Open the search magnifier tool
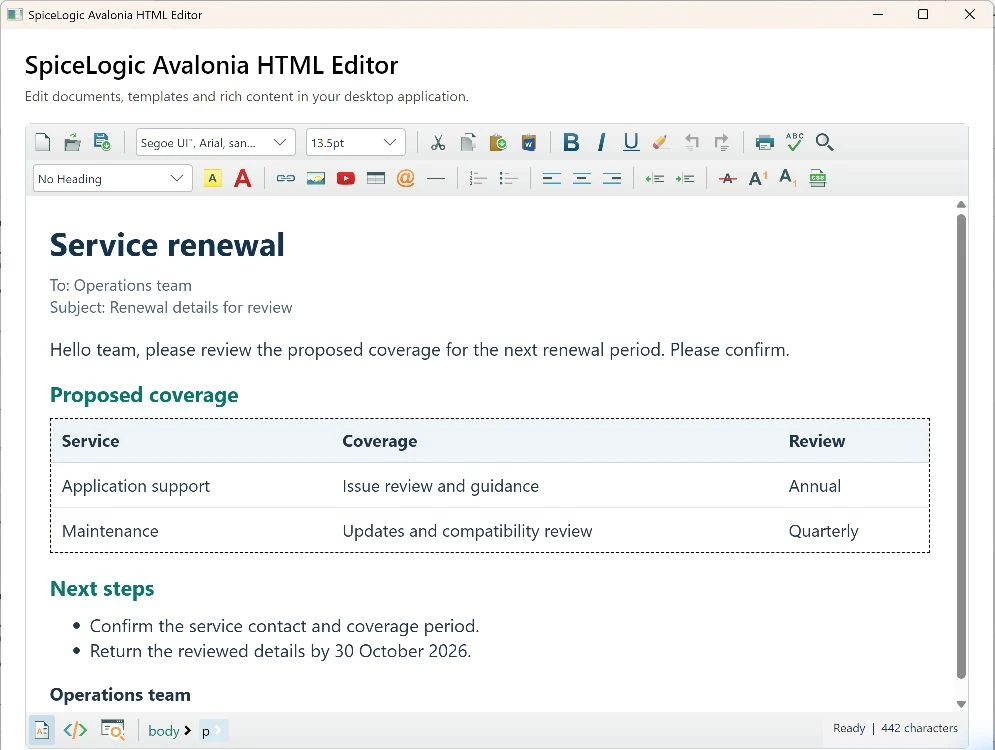Screen dimensions: 995x750 (824, 142)
